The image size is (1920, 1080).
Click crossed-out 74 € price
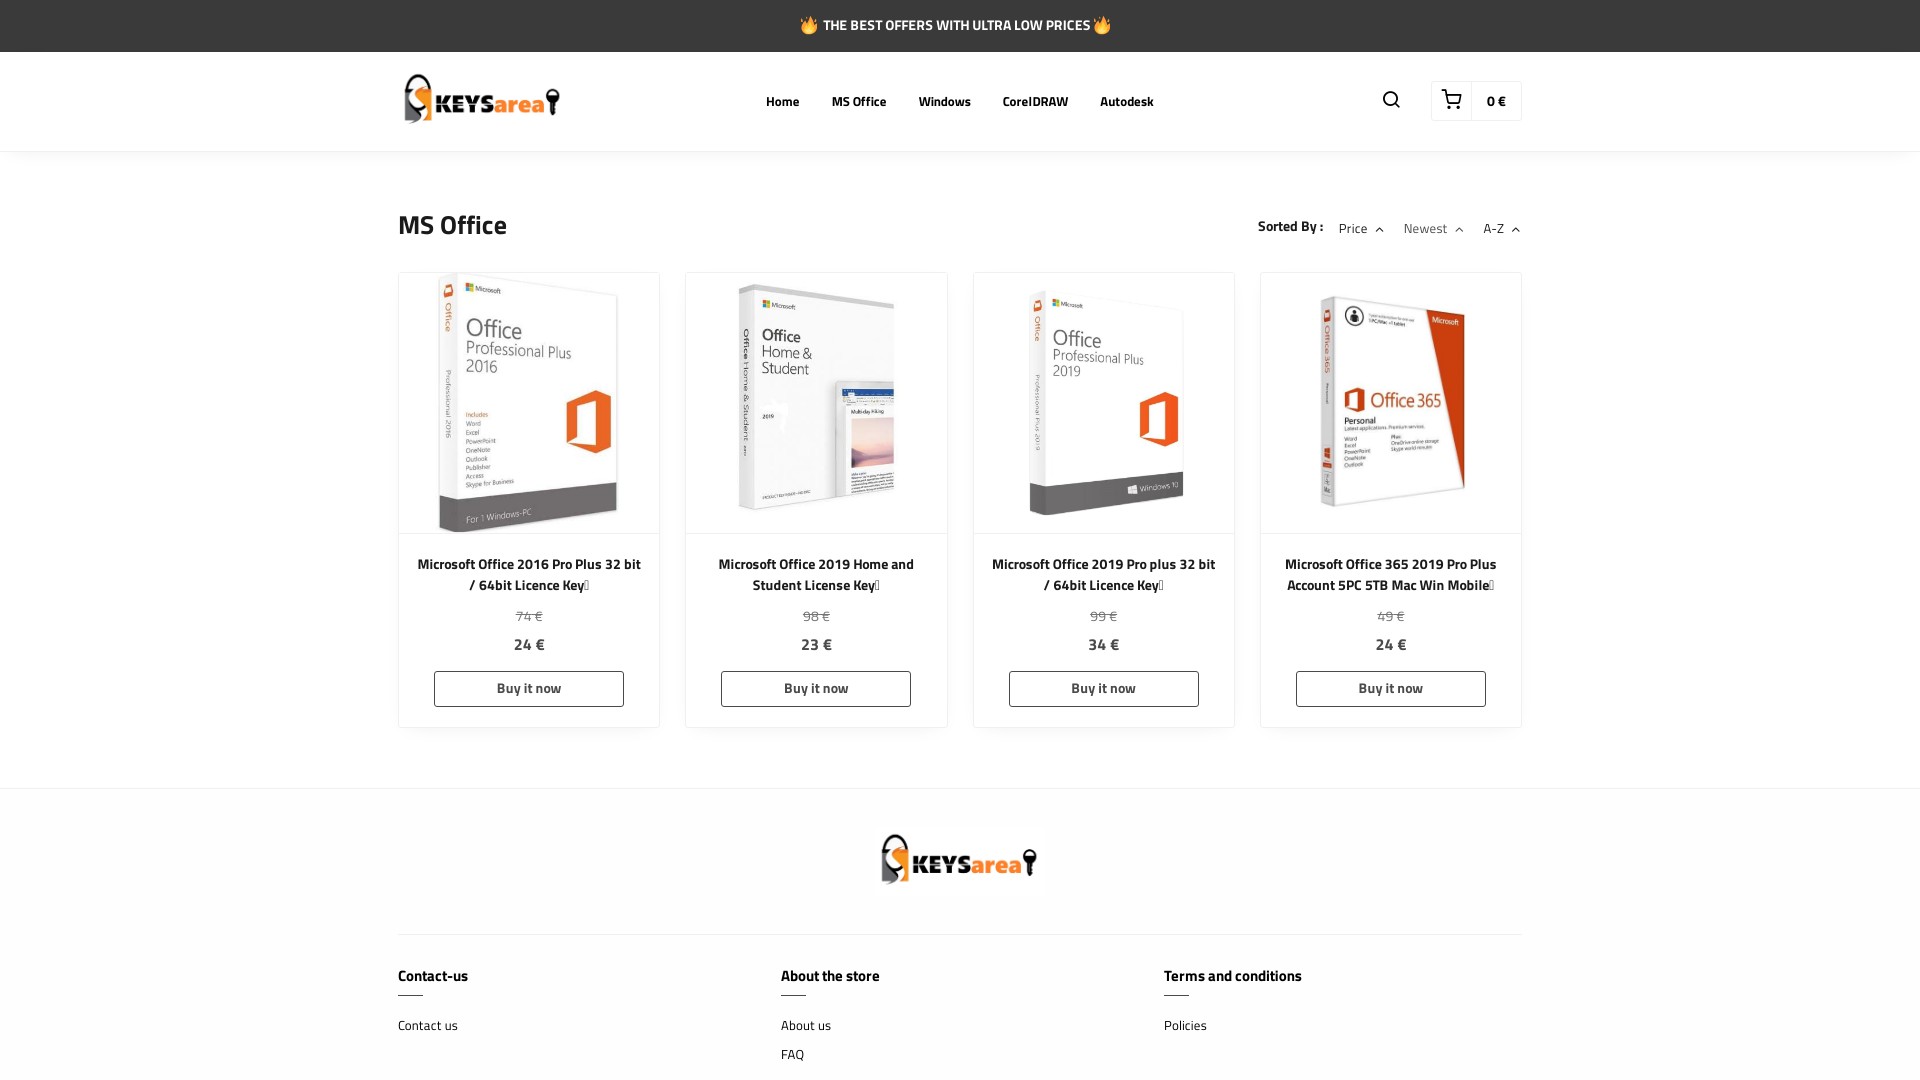point(529,616)
